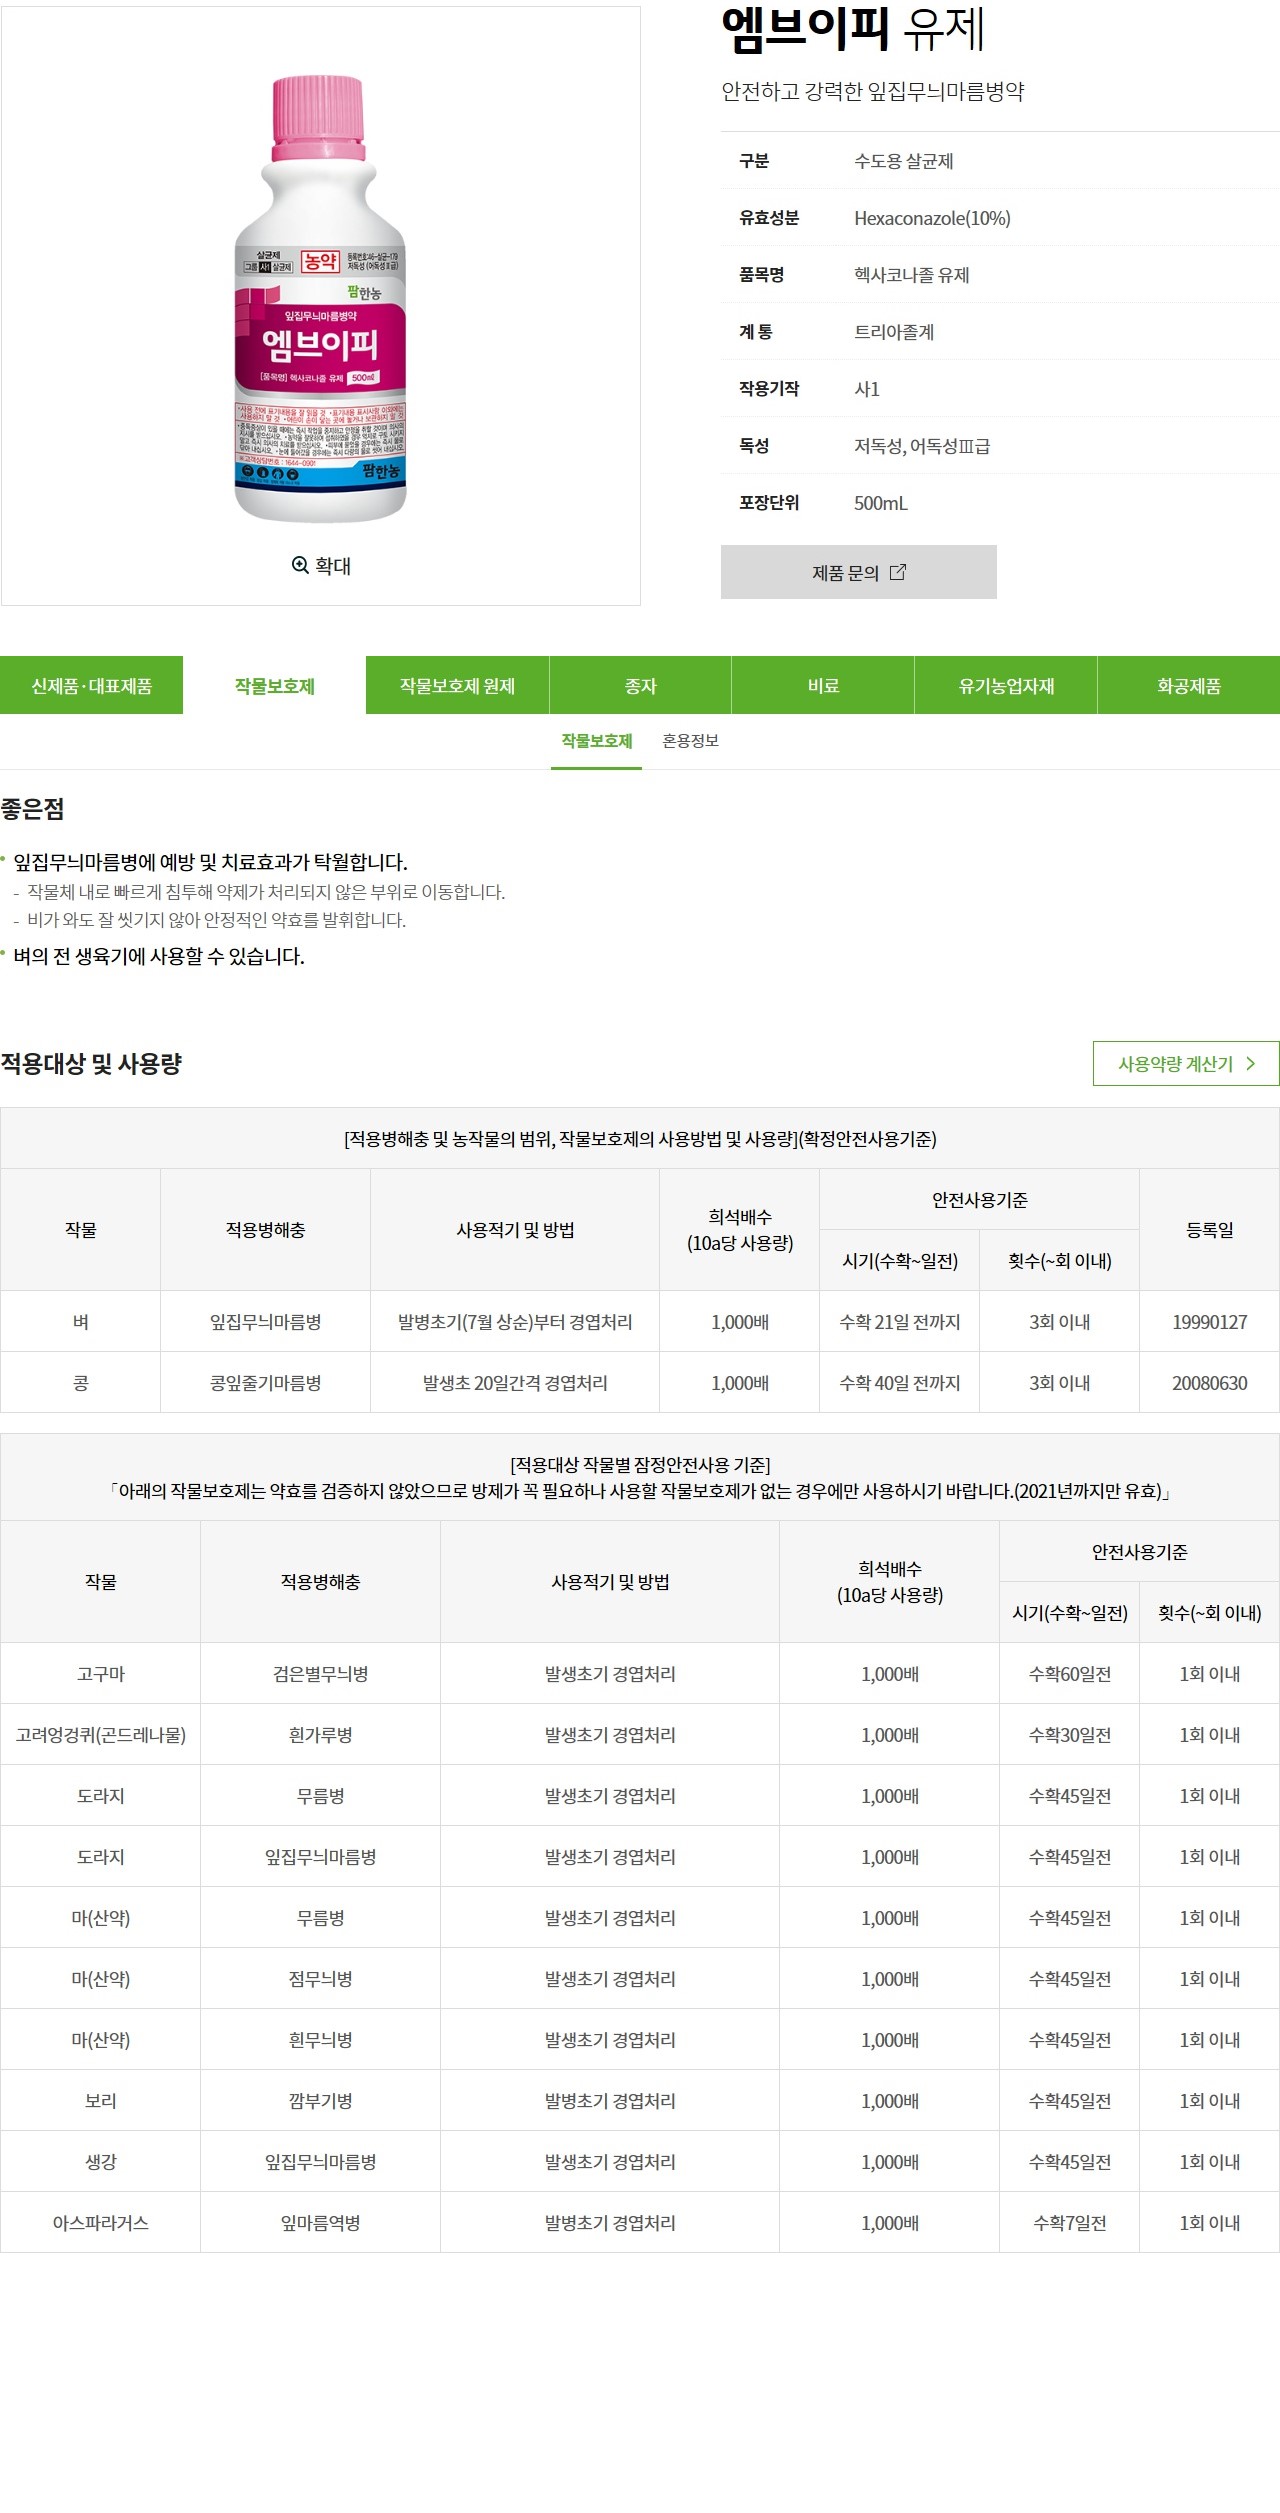
Task: Click the 좋은점 heading
Action: [32, 809]
